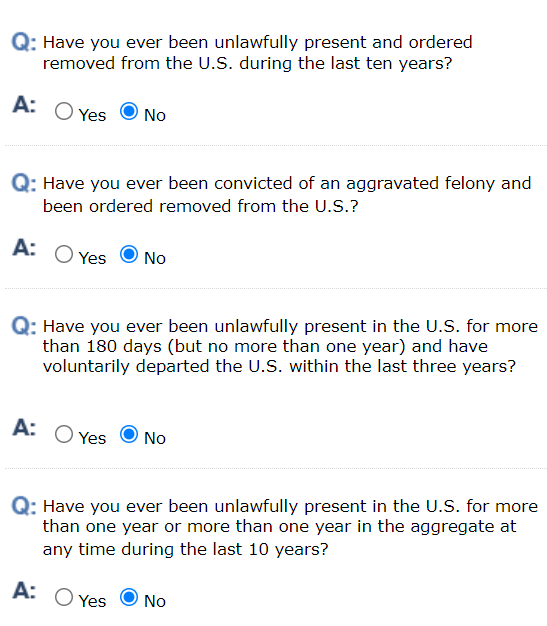Viewport: 547px width, 626px height.
Task: Choose No for aggravated felony conviction question
Action: (x=129, y=254)
